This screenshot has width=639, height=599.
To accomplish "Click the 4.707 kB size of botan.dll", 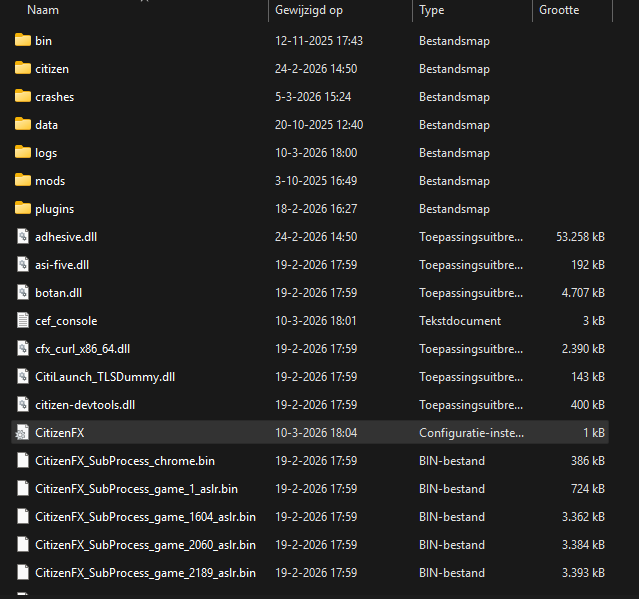I will point(583,293).
